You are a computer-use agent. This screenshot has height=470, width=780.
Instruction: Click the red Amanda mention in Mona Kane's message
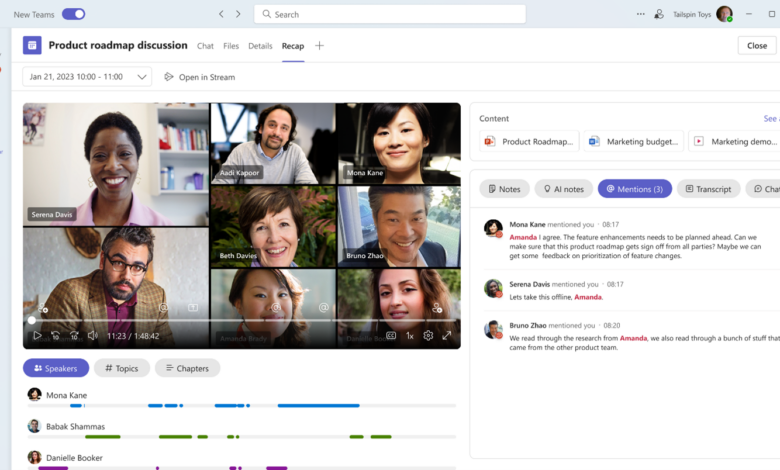523,237
